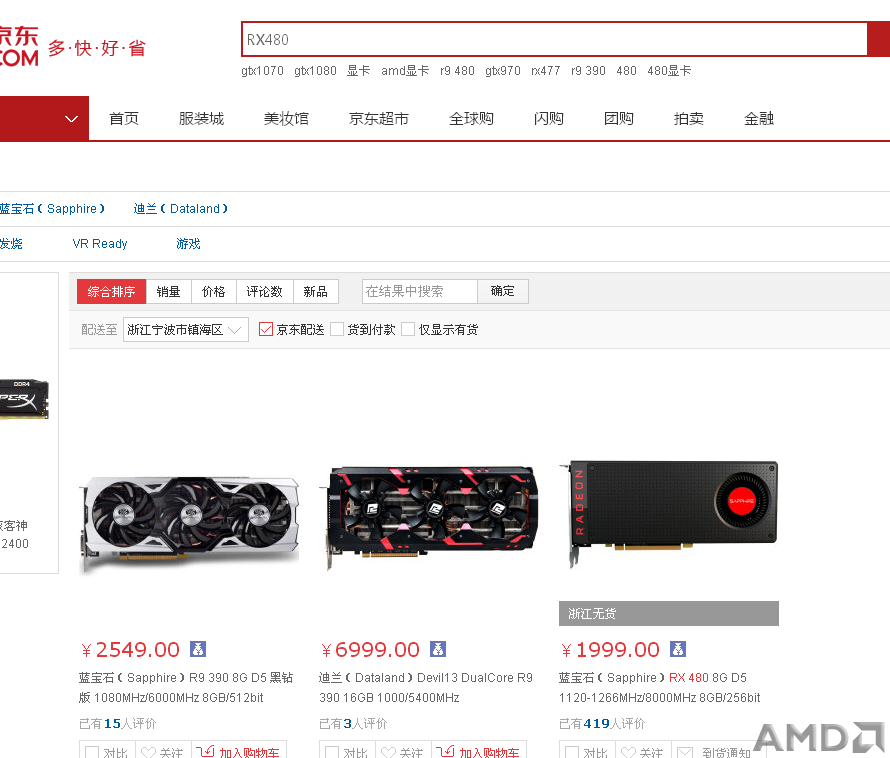Image resolution: width=890 pixels, height=758 pixels.
Task: Click heart 关注 icon for Dataland Devil13
Action: point(388,752)
